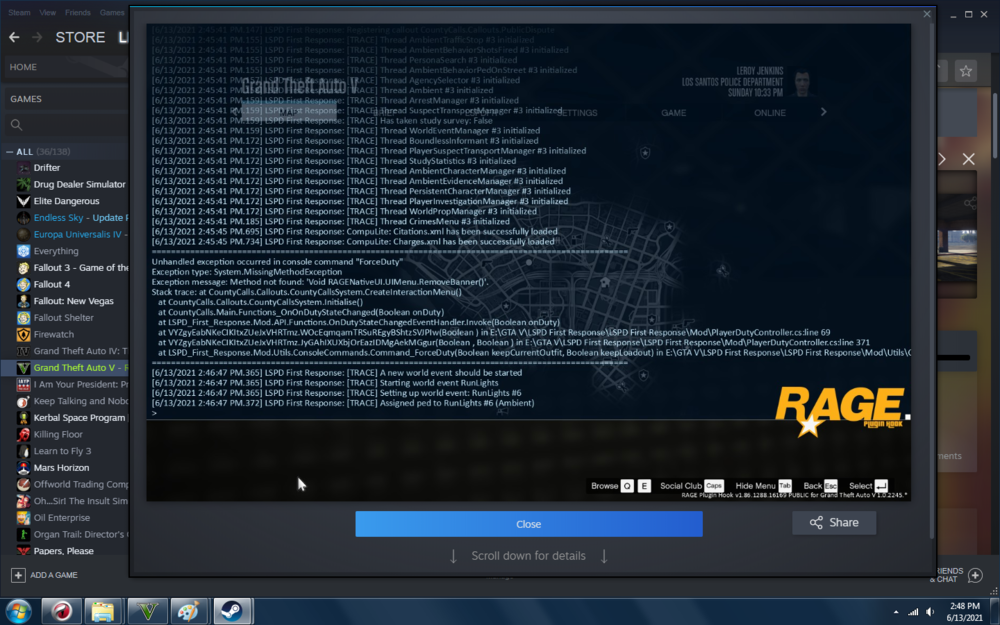Click the Drifter game icon
Image resolution: width=1000 pixels, height=625 pixels.
click(x=24, y=168)
